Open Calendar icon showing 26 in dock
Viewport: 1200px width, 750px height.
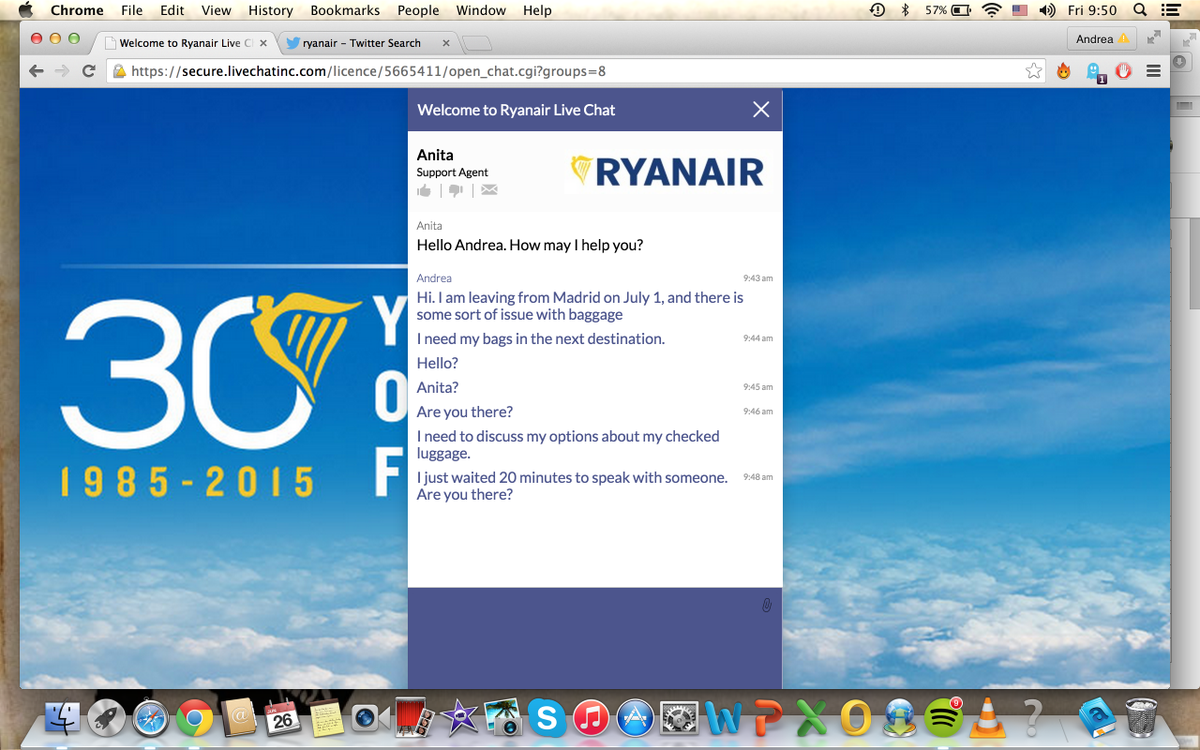point(282,716)
